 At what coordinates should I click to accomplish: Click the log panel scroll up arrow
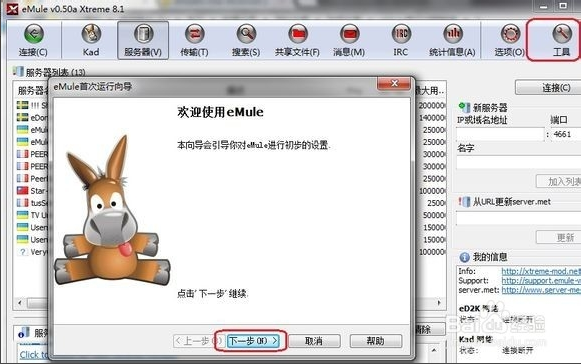coord(434,350)
